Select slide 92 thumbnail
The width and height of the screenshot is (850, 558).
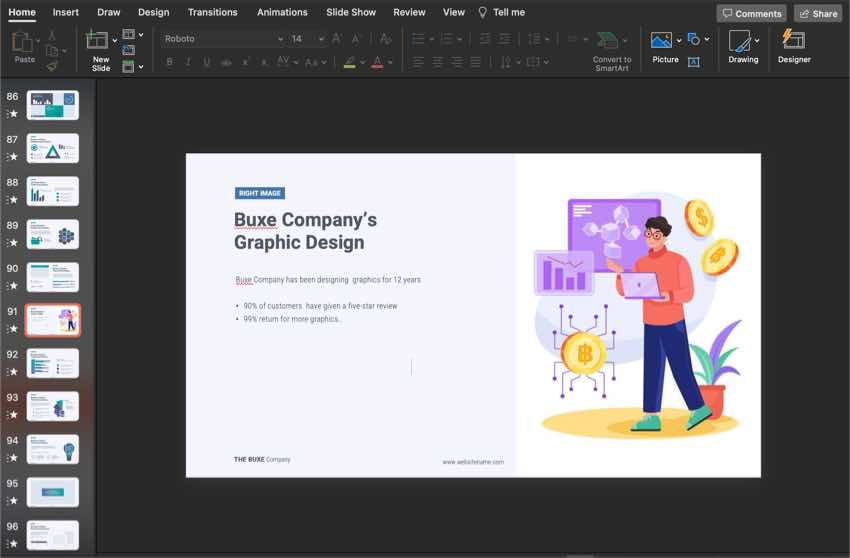click(53, 363)
